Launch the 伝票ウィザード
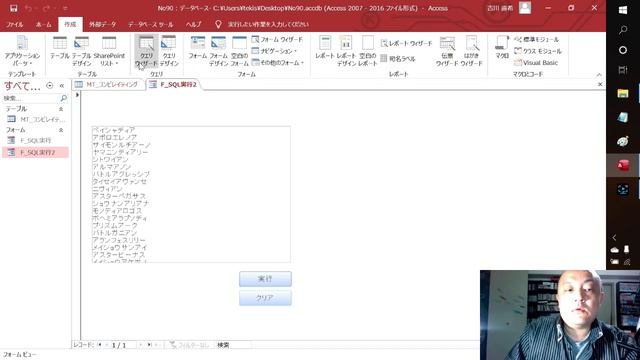This screenshot has height=360, width=640. pyautogui.click(x=447, y=51)
